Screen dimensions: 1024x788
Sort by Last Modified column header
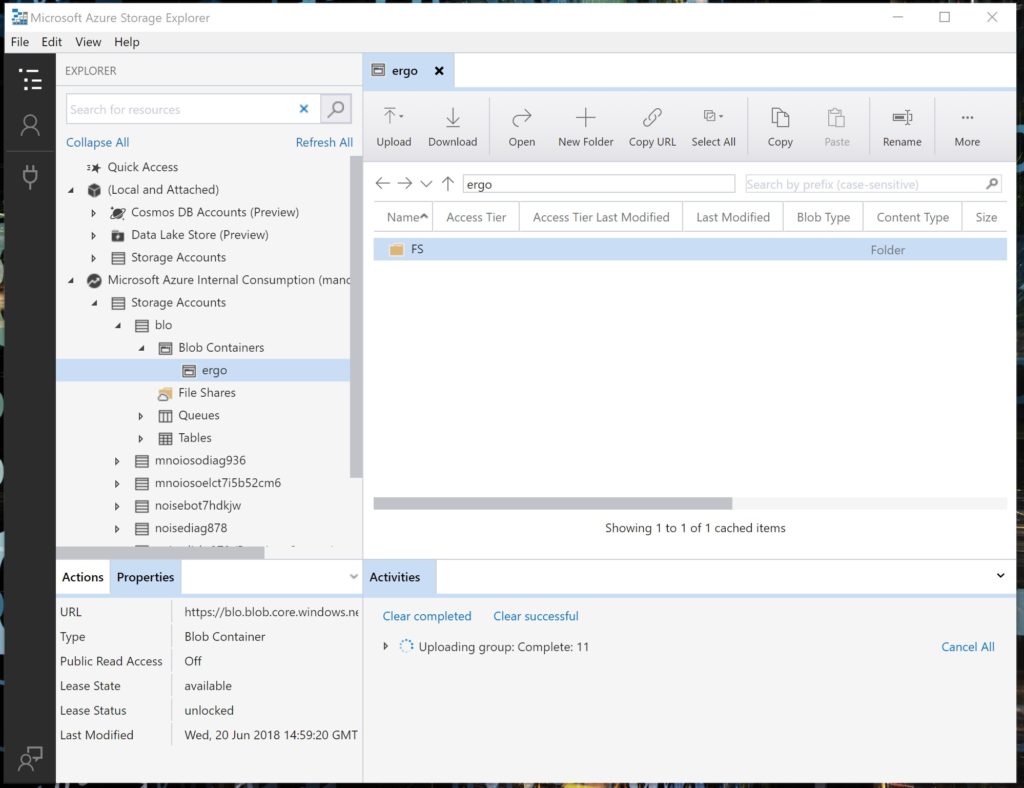[x=733, y=217]
